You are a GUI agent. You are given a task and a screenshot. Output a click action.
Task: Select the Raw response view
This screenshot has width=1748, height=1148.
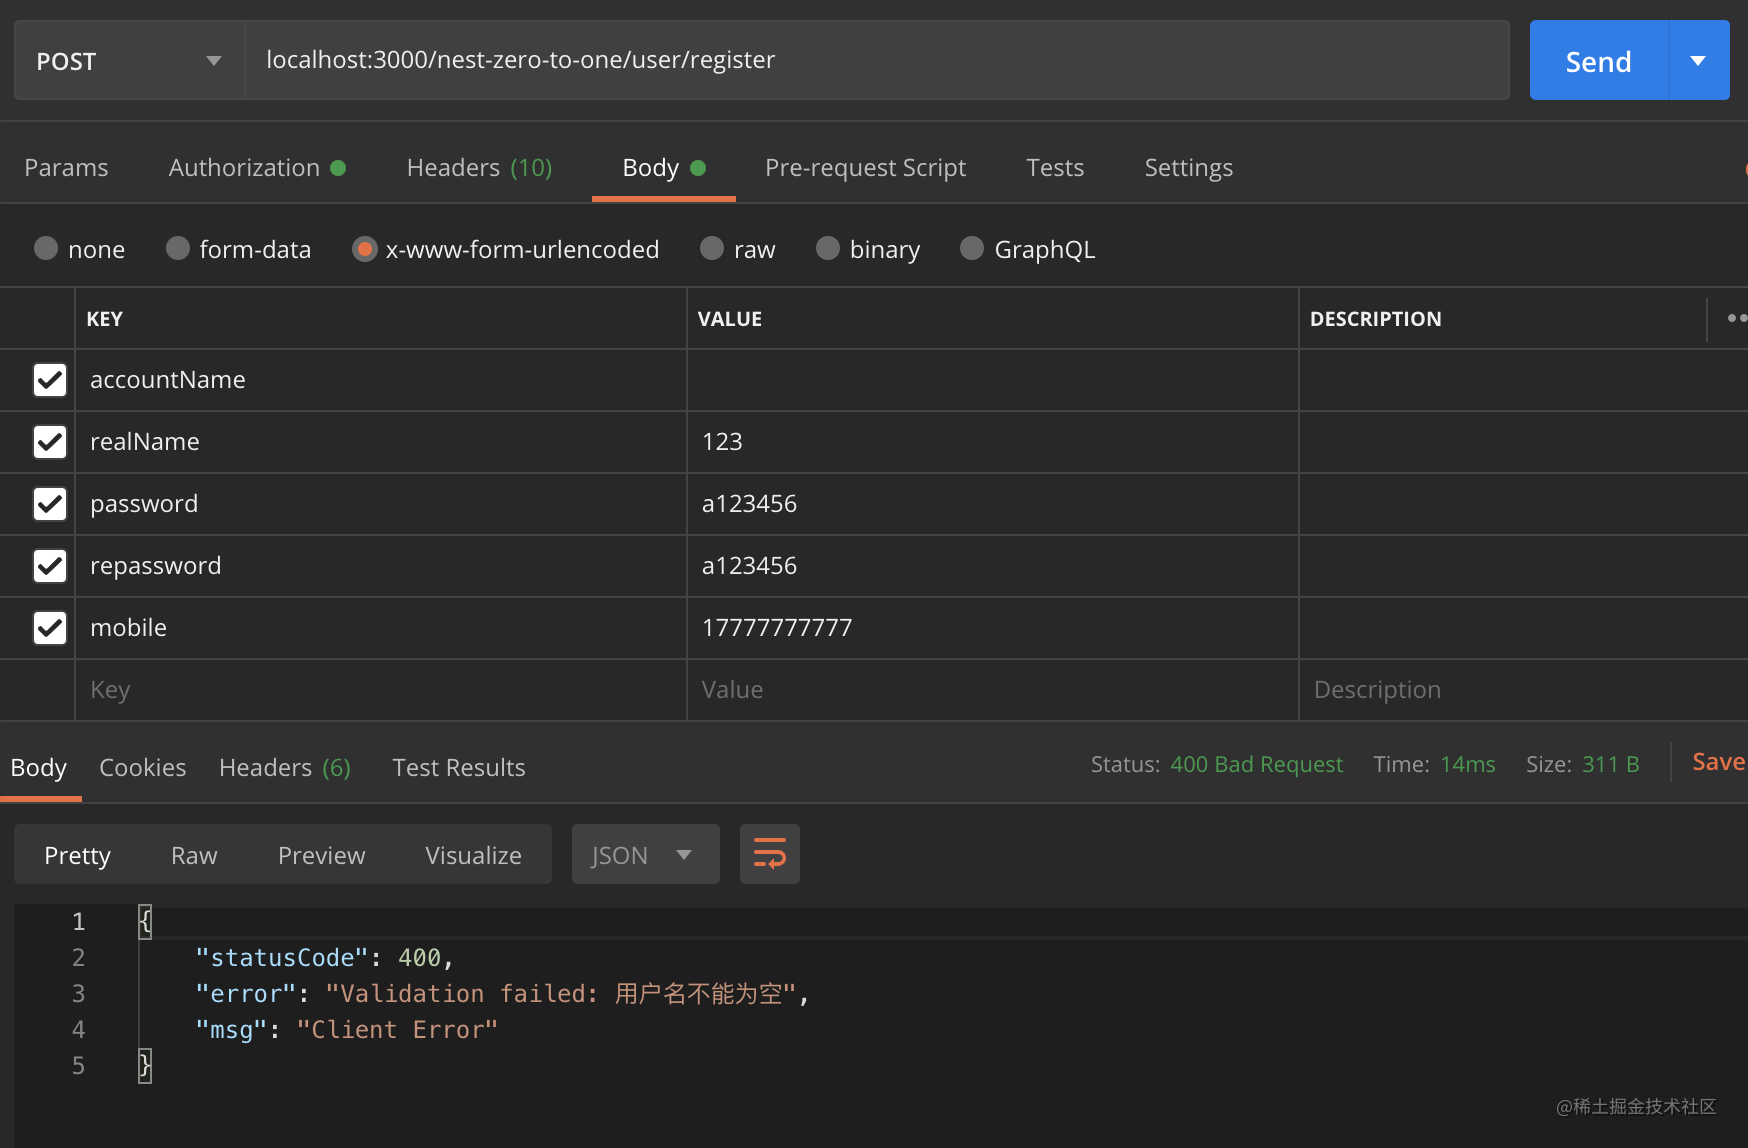point(194,855)
